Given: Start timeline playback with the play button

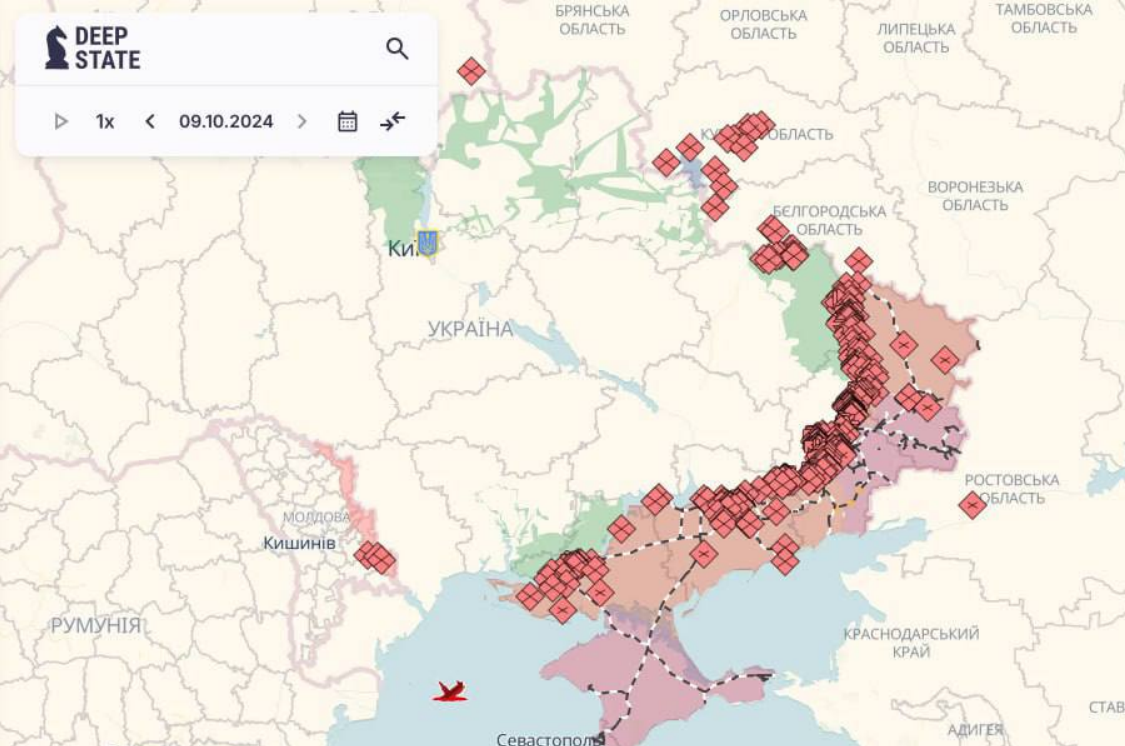Looking at the screenshot, I should [x=61, y=122].
